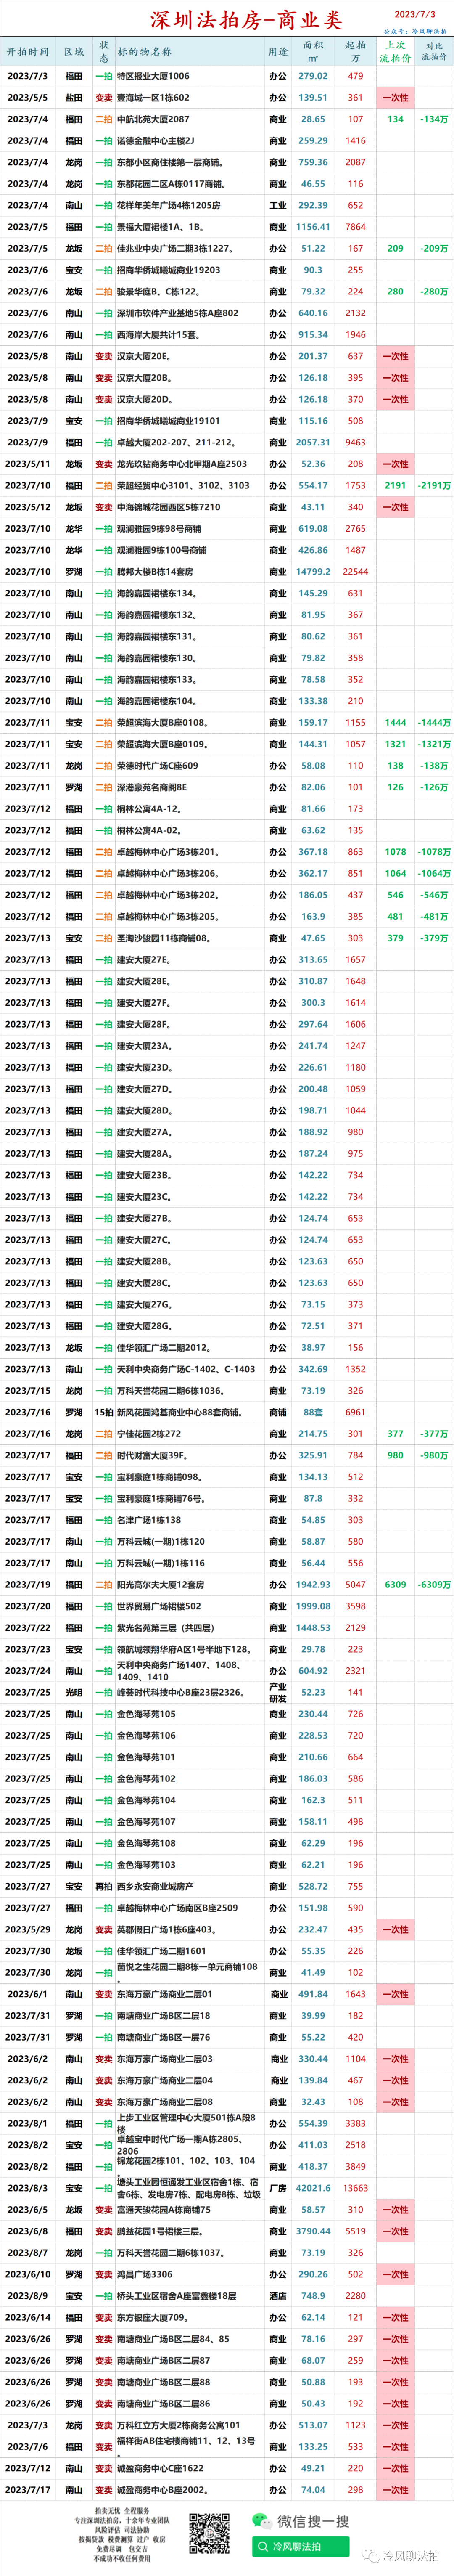Image resolution: width=454 pixels, height=2576 pixels.
Task: Select the row 英郡假日广场1栋6座403
Action: point(227,1930)
